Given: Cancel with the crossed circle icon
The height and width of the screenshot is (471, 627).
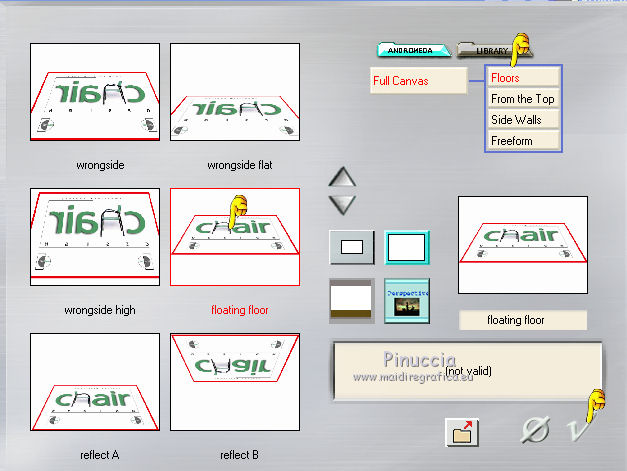Looking at the screenshot, I should pos(535,430).
